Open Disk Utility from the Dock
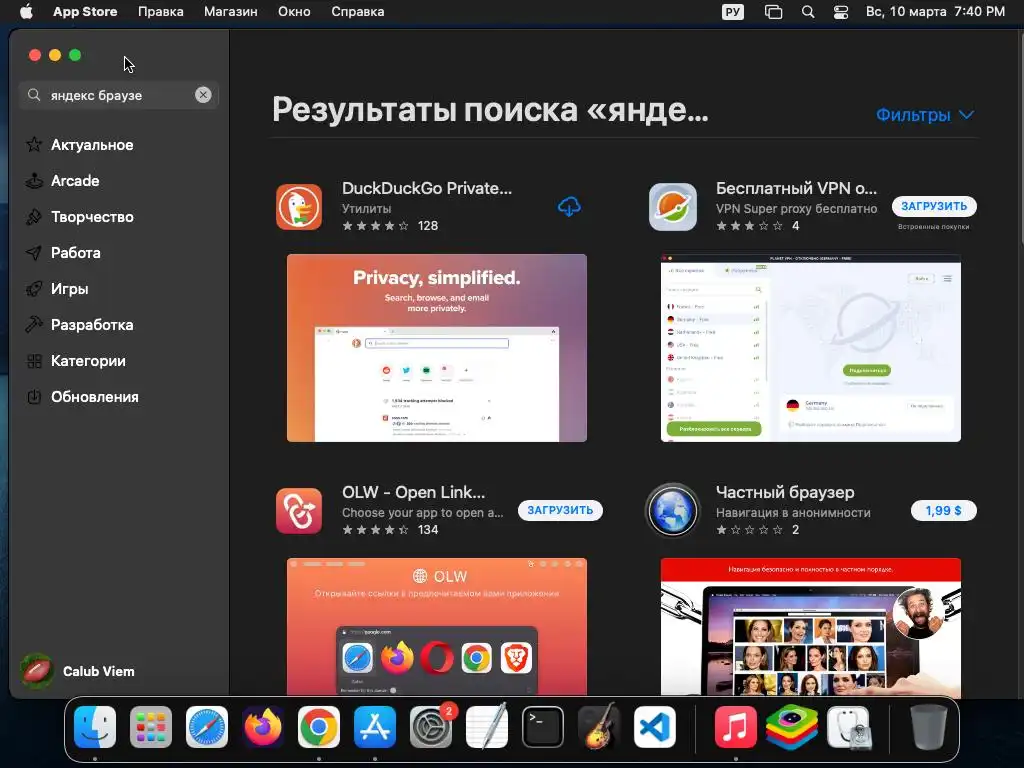The height and width of the screenshot is (768, 1024). (848, 727)
